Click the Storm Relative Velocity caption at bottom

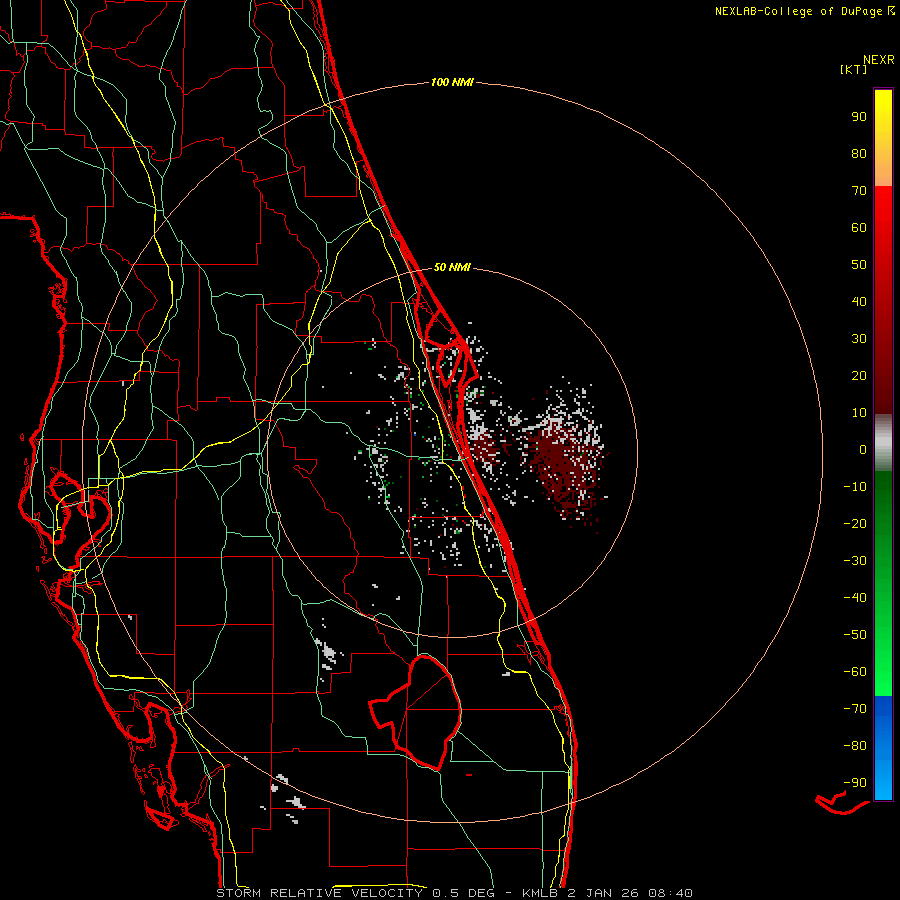[x=454, y=893]
